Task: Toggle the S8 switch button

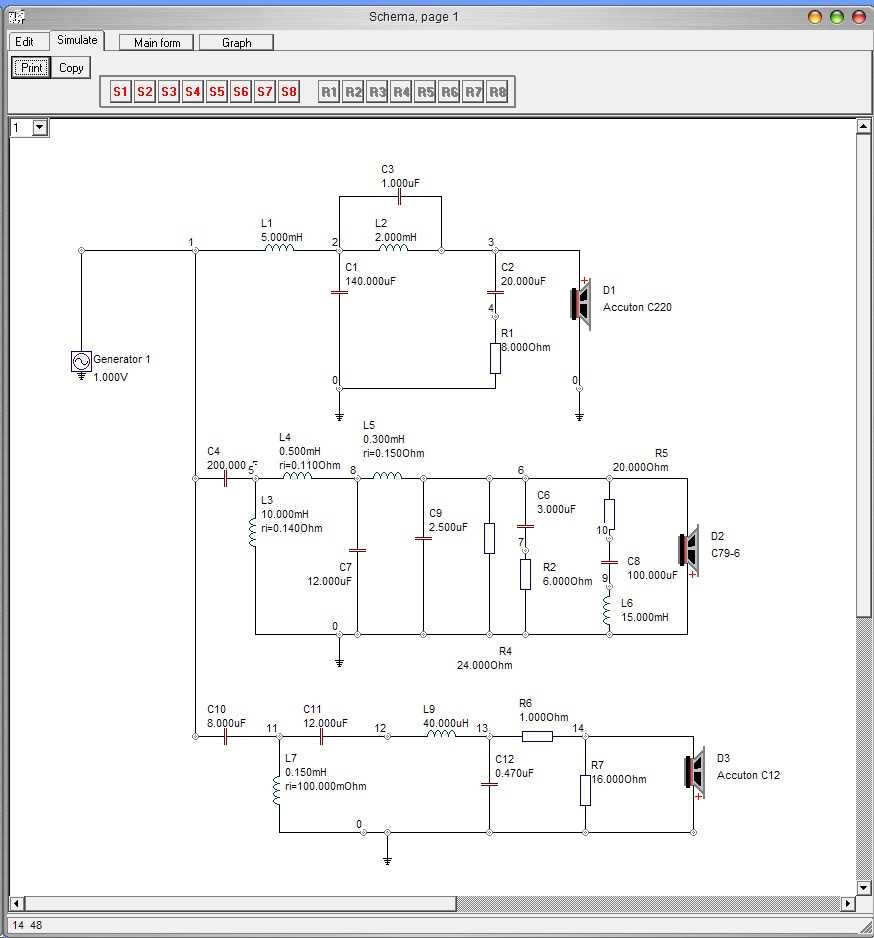Action: point(288,92)
